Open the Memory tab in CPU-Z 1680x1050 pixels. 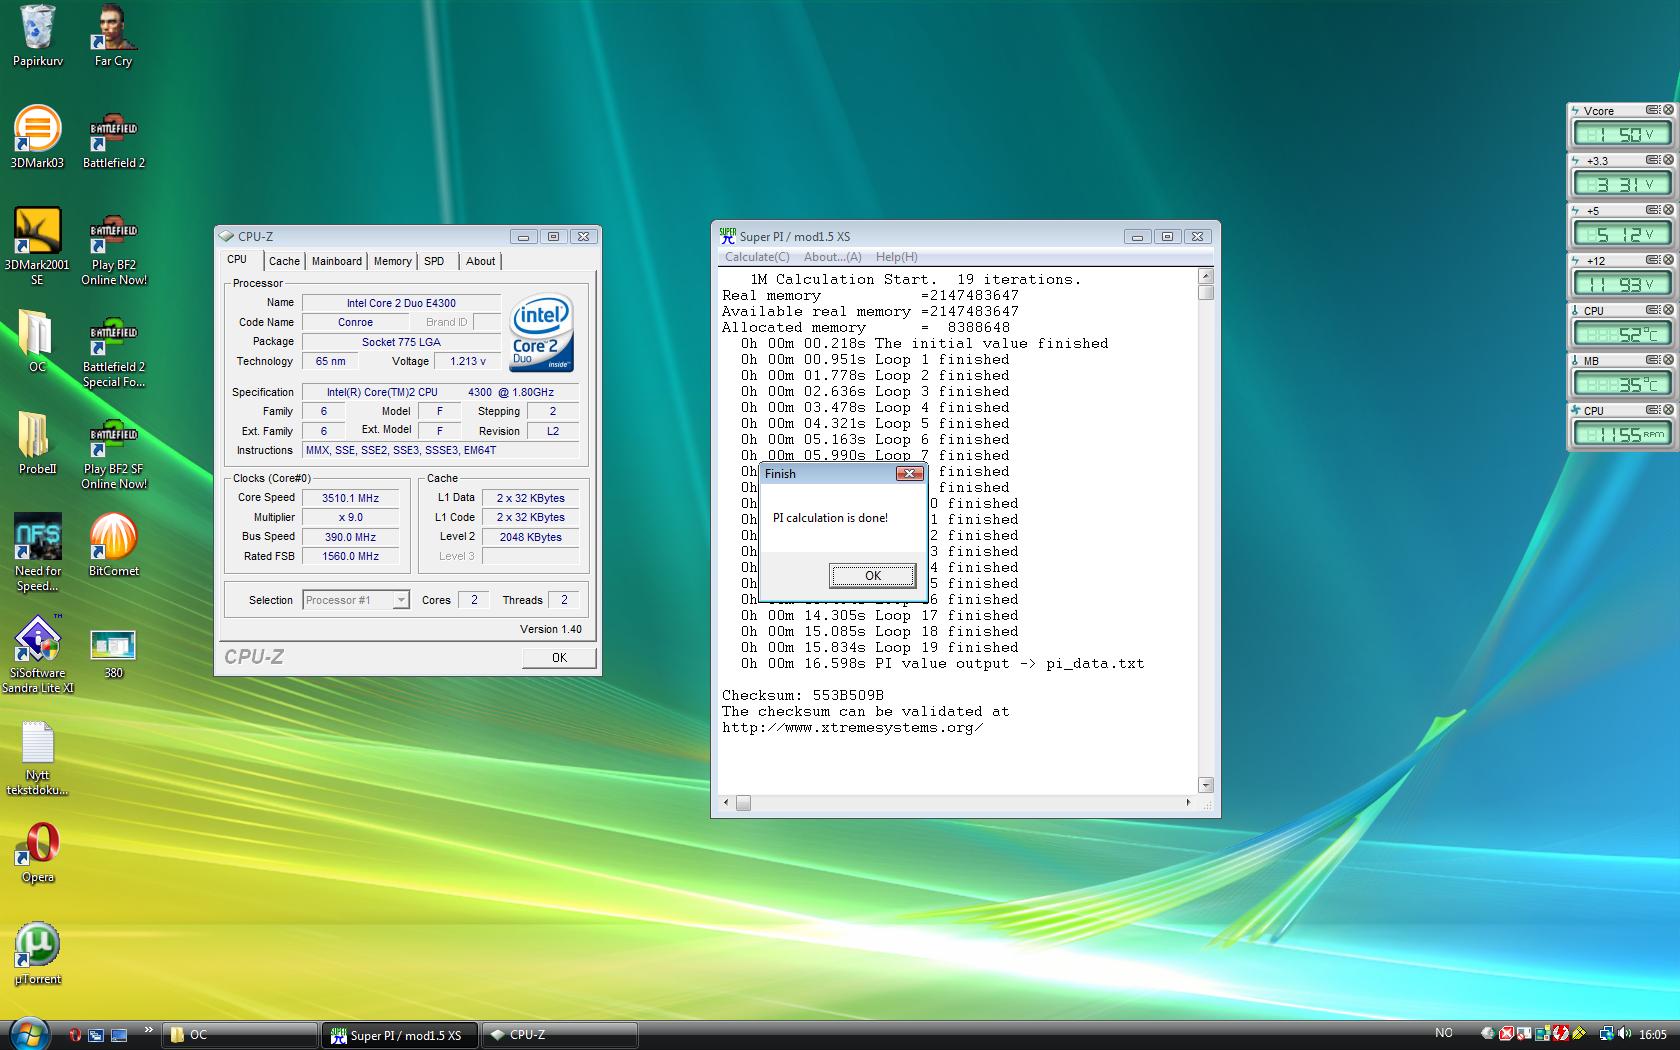(x=392, y=261)
